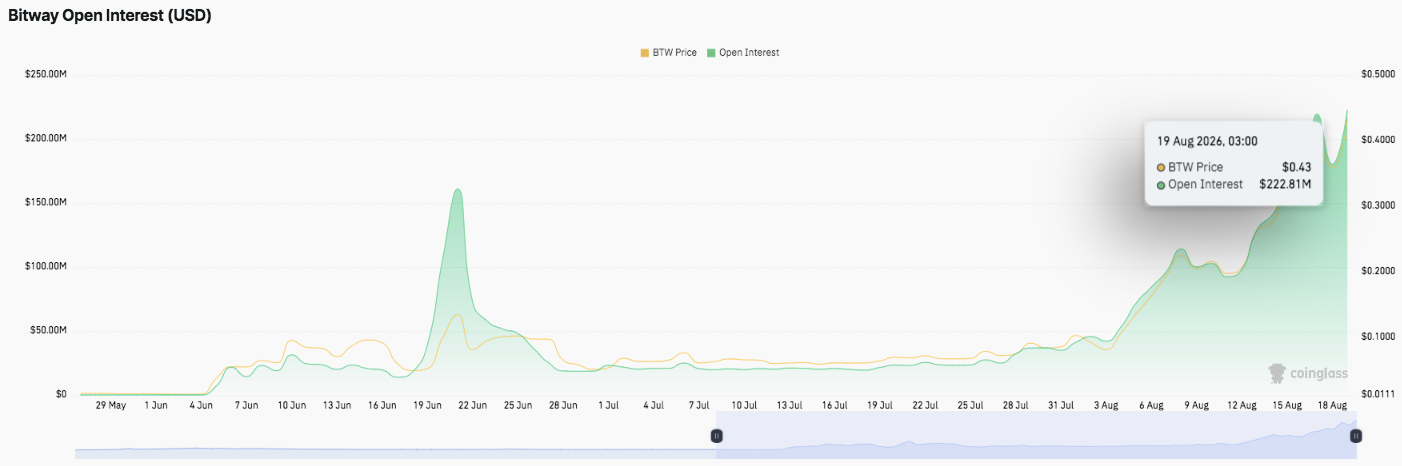The width and height of the screenshot is (1402, 466).
Task: Click the $0.4000 price axis label
Action: pyautogui.click(x=1379, y=140)
